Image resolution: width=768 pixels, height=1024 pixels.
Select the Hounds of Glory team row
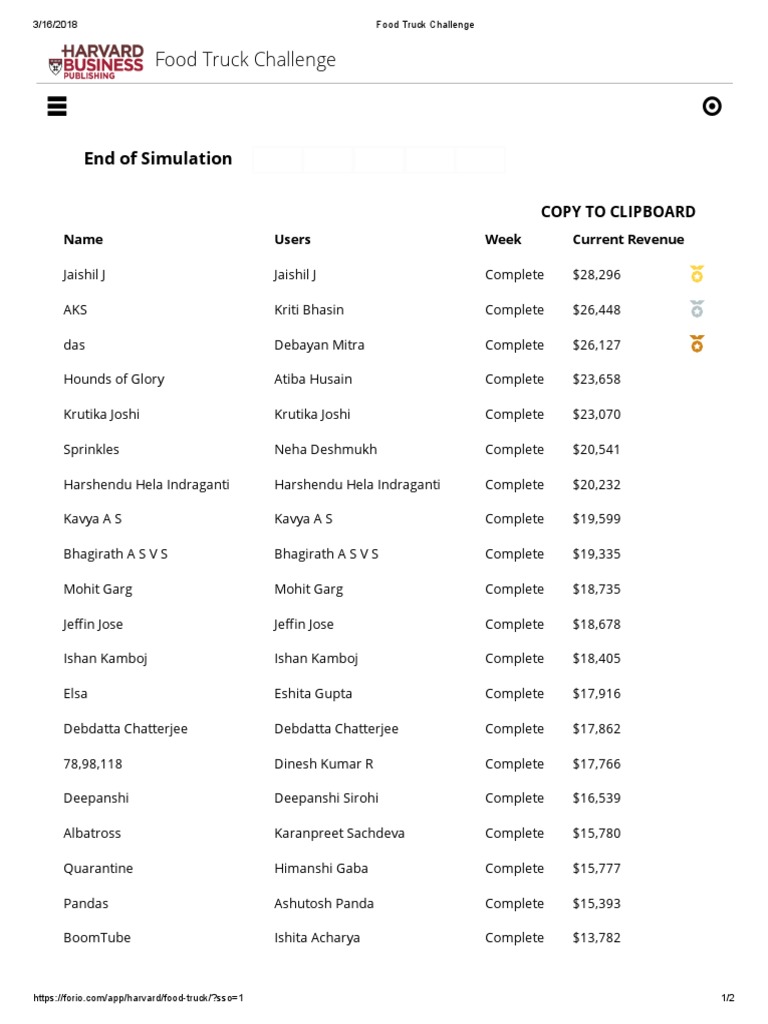click(x=114, y=379)
